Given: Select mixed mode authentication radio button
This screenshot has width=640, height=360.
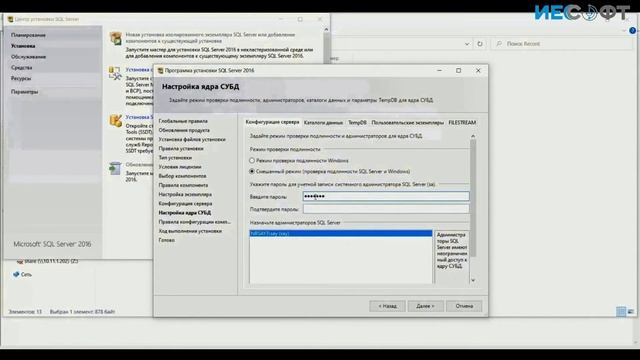Looking at the screenshot, I should (252, 171).
